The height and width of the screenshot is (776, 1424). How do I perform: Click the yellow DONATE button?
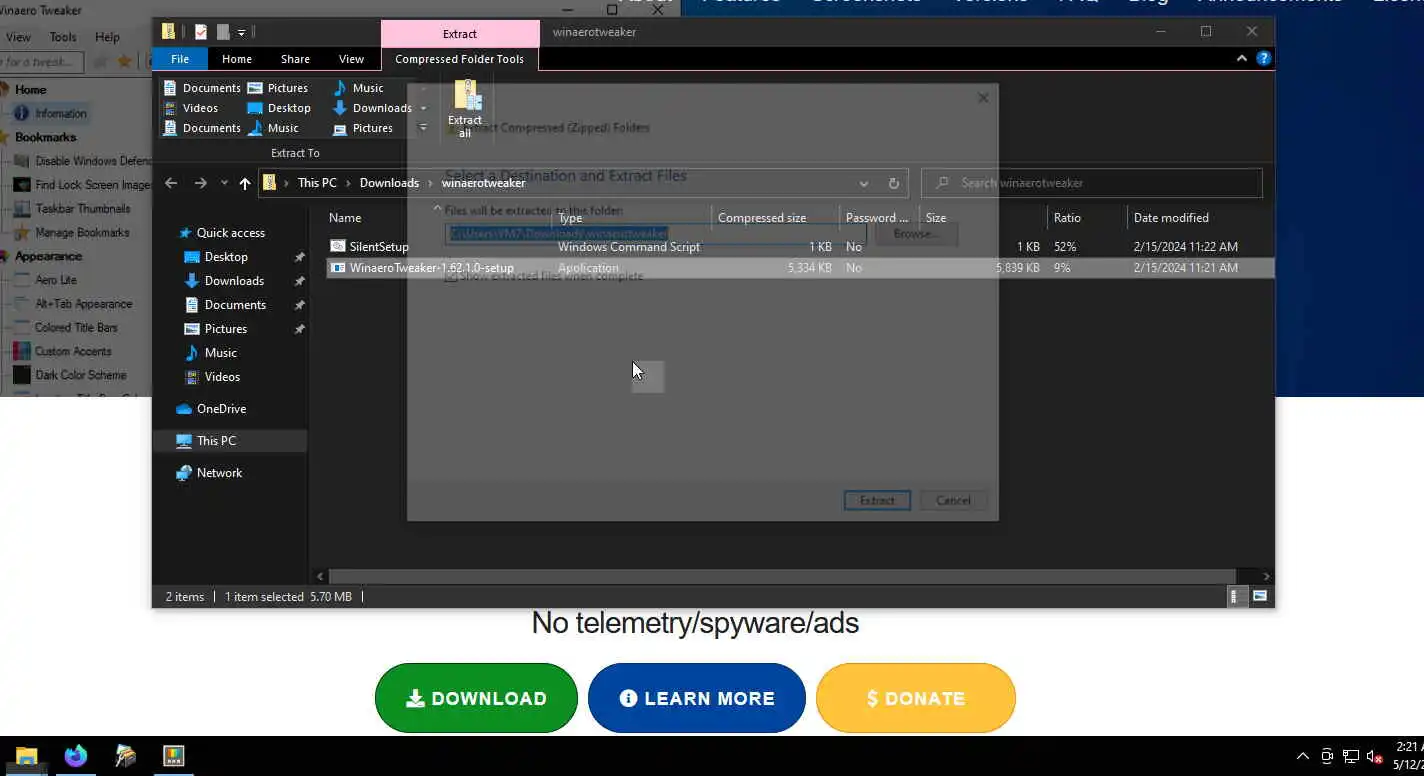(x=916, y=698)
